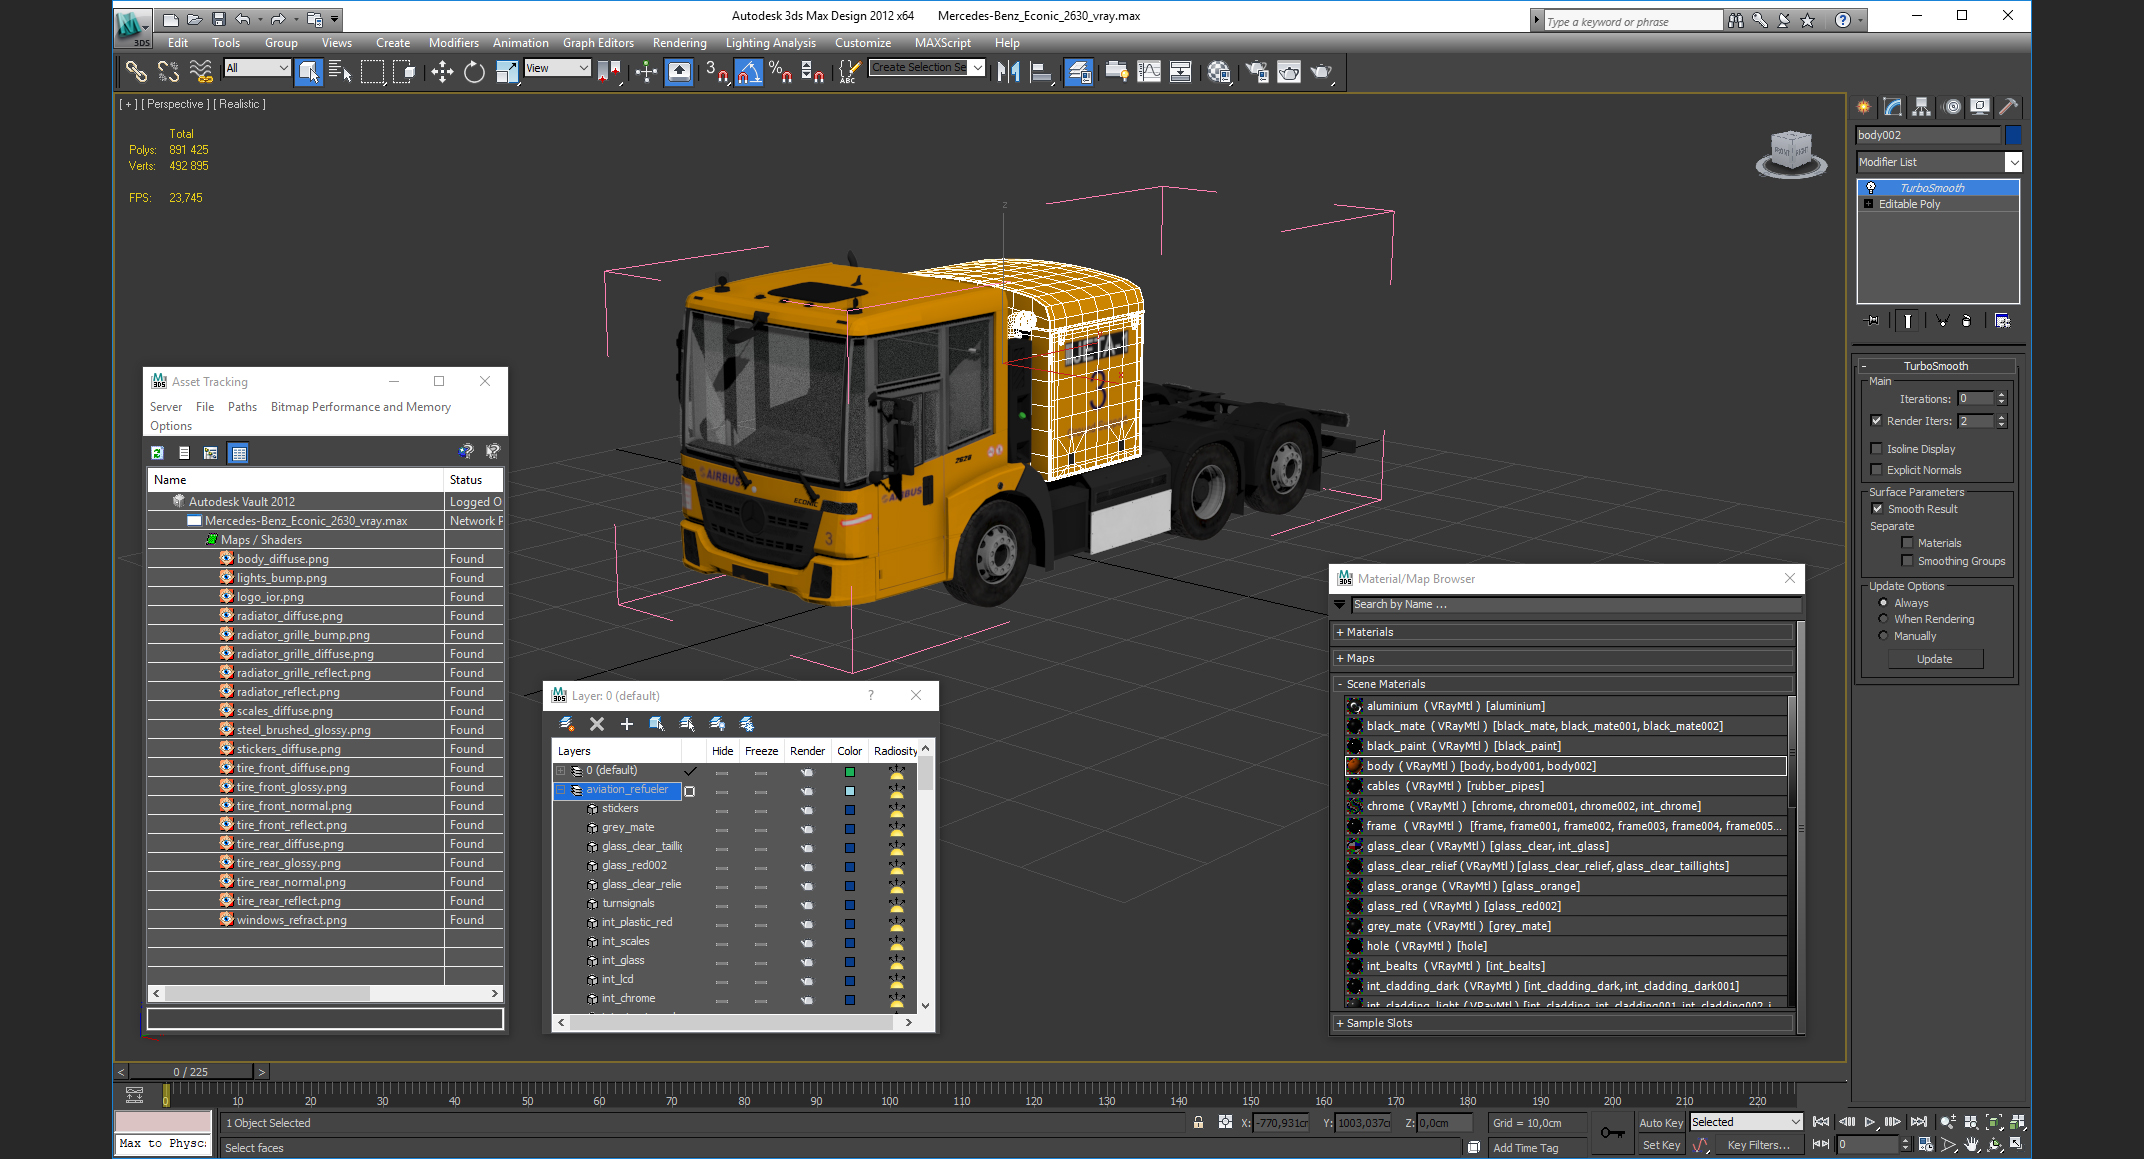Image resolution: width=2144 pixels, height=1159 pixels.
Task: Open the Modifier List dropdown
Action: pos(2013,162)
